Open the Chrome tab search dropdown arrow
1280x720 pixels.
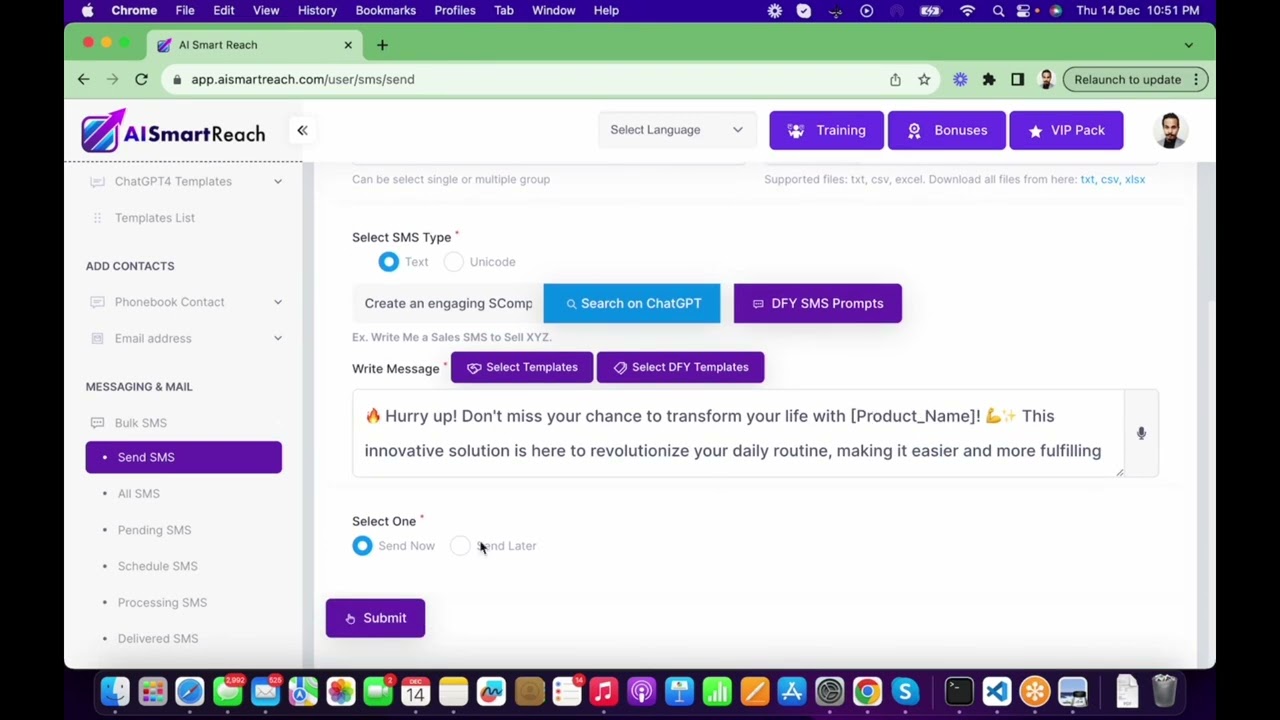(1188, 45)
